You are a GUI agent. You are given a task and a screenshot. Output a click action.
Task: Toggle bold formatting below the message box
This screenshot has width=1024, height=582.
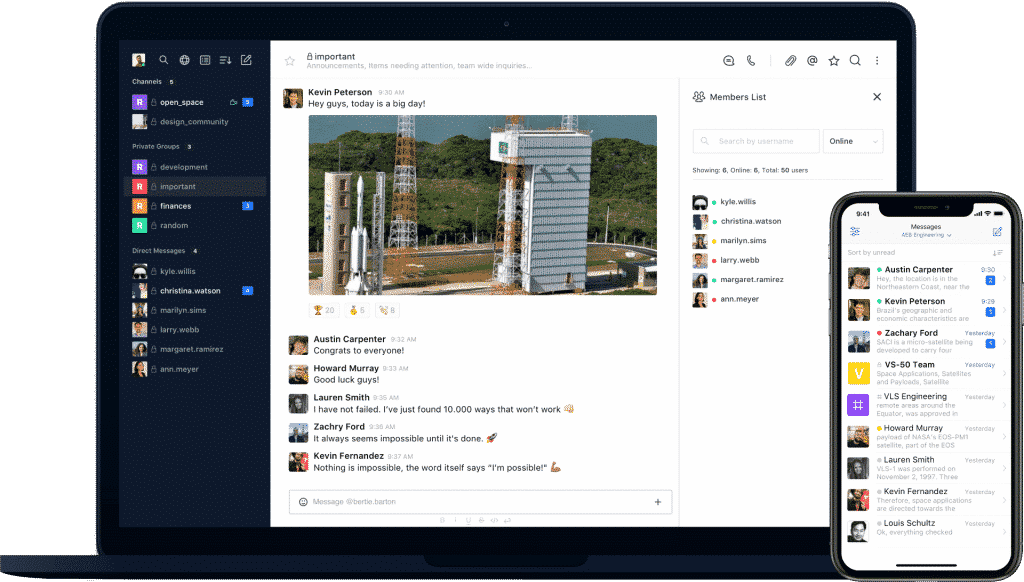click(441, 521)
